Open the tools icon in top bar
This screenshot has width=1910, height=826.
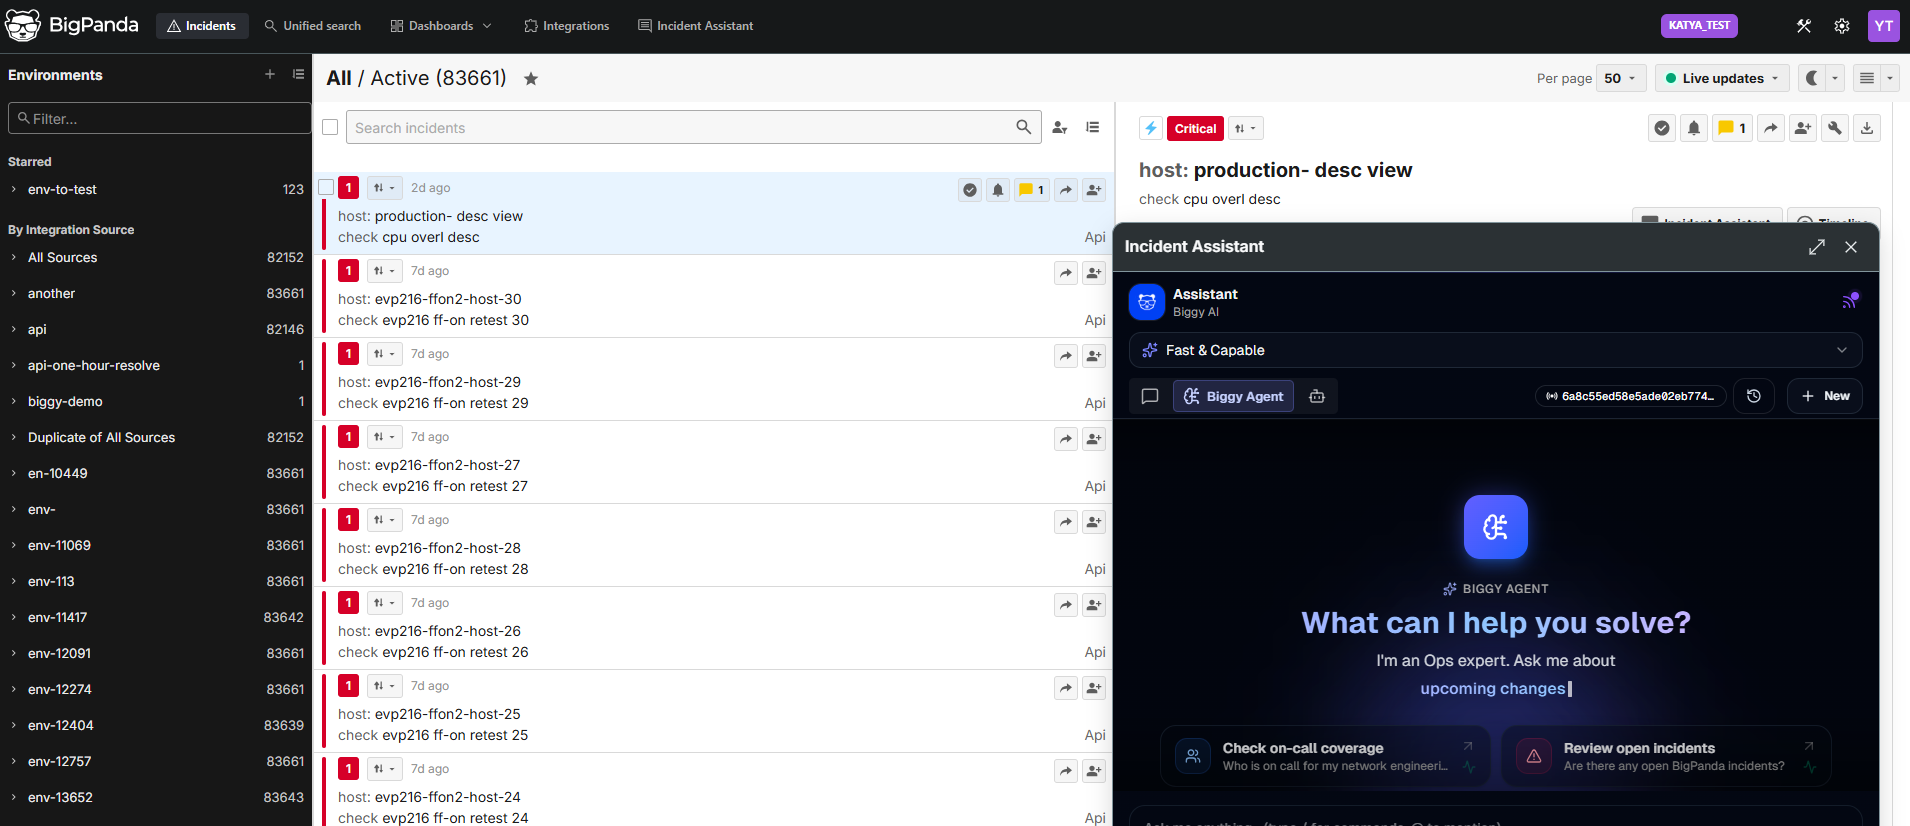click(x=1804, y=26)
